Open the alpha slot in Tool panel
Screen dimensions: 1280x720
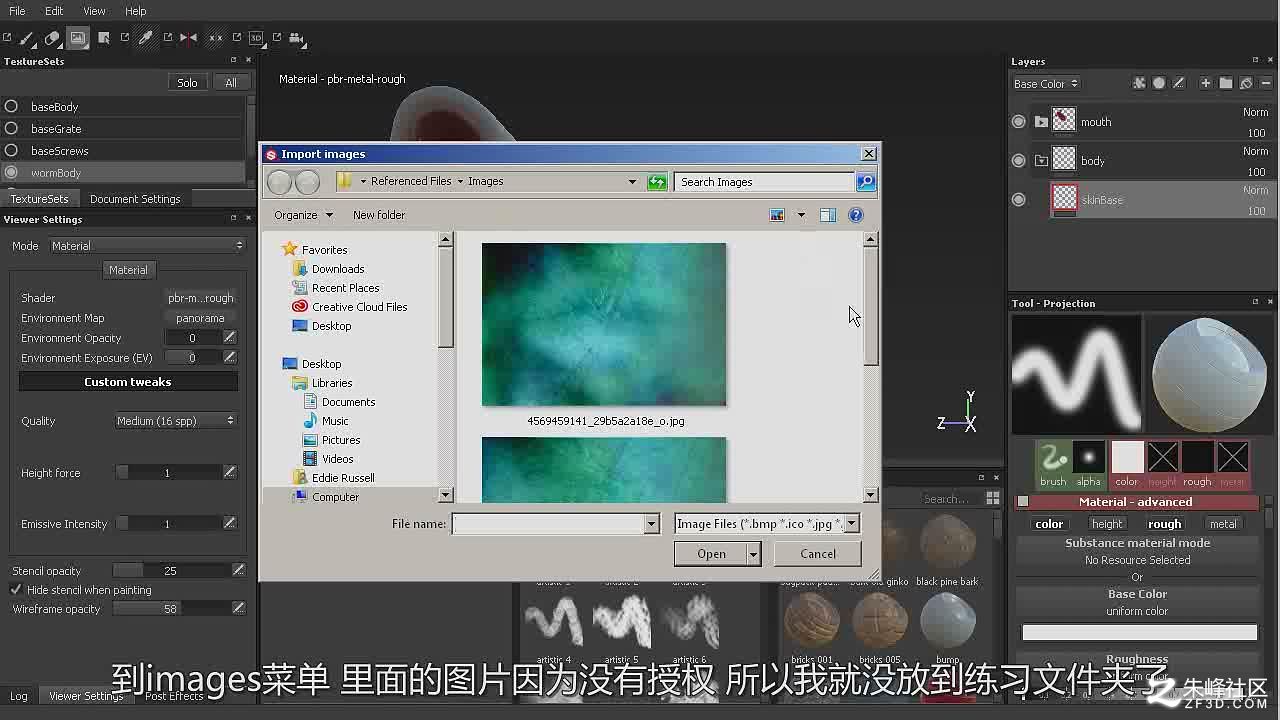click(1089, 463)
